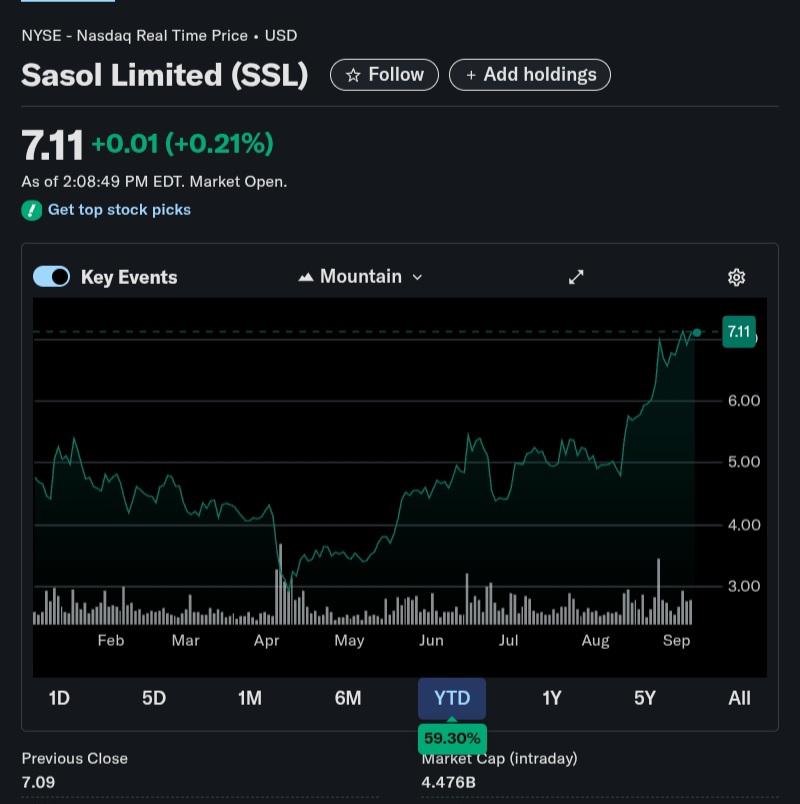
Task: Select the All time range
Action: (x=739, y=698)
